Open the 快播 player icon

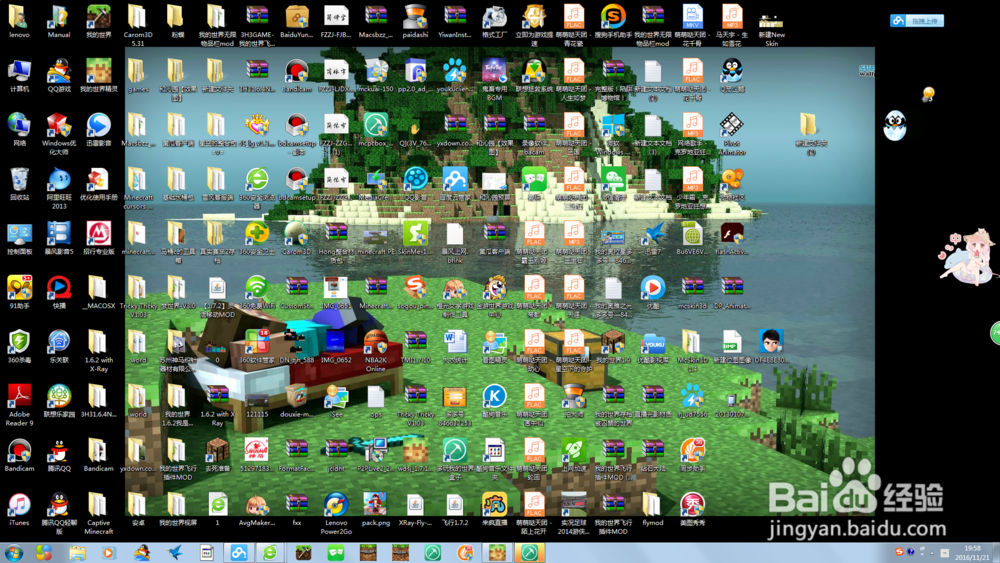point(59,288)
